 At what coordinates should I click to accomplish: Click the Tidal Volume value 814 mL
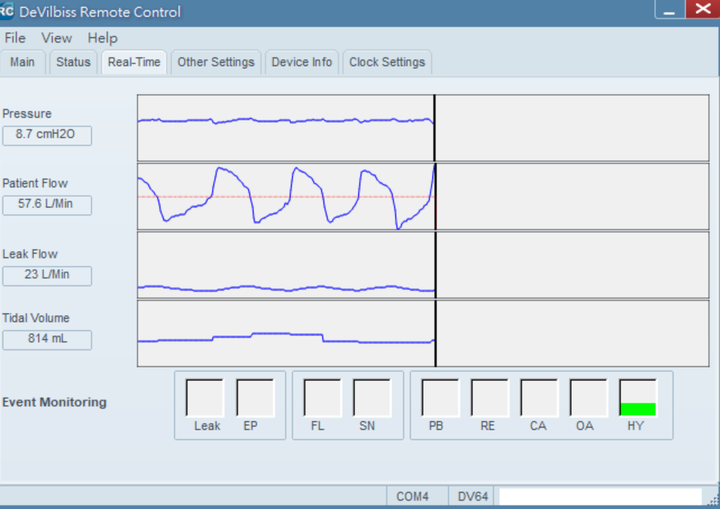pyautogui.click(x=47, y=339)
